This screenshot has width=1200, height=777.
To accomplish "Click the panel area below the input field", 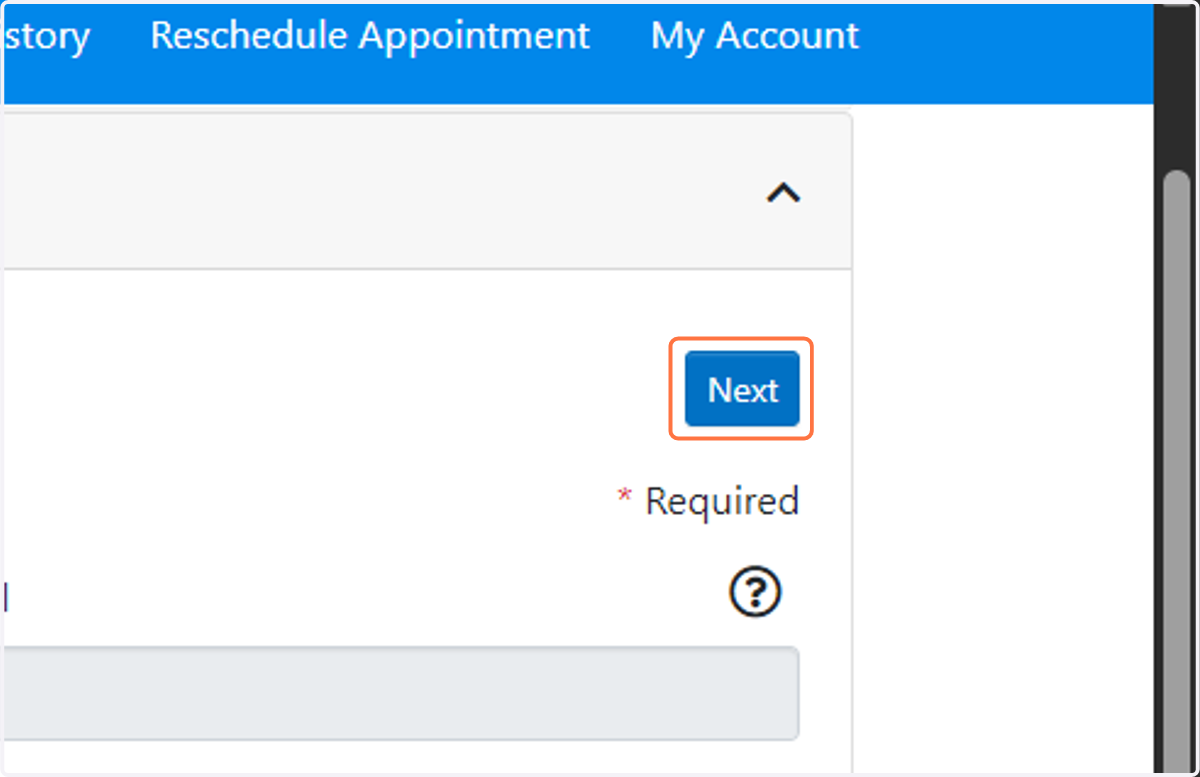I will (400, 756).
